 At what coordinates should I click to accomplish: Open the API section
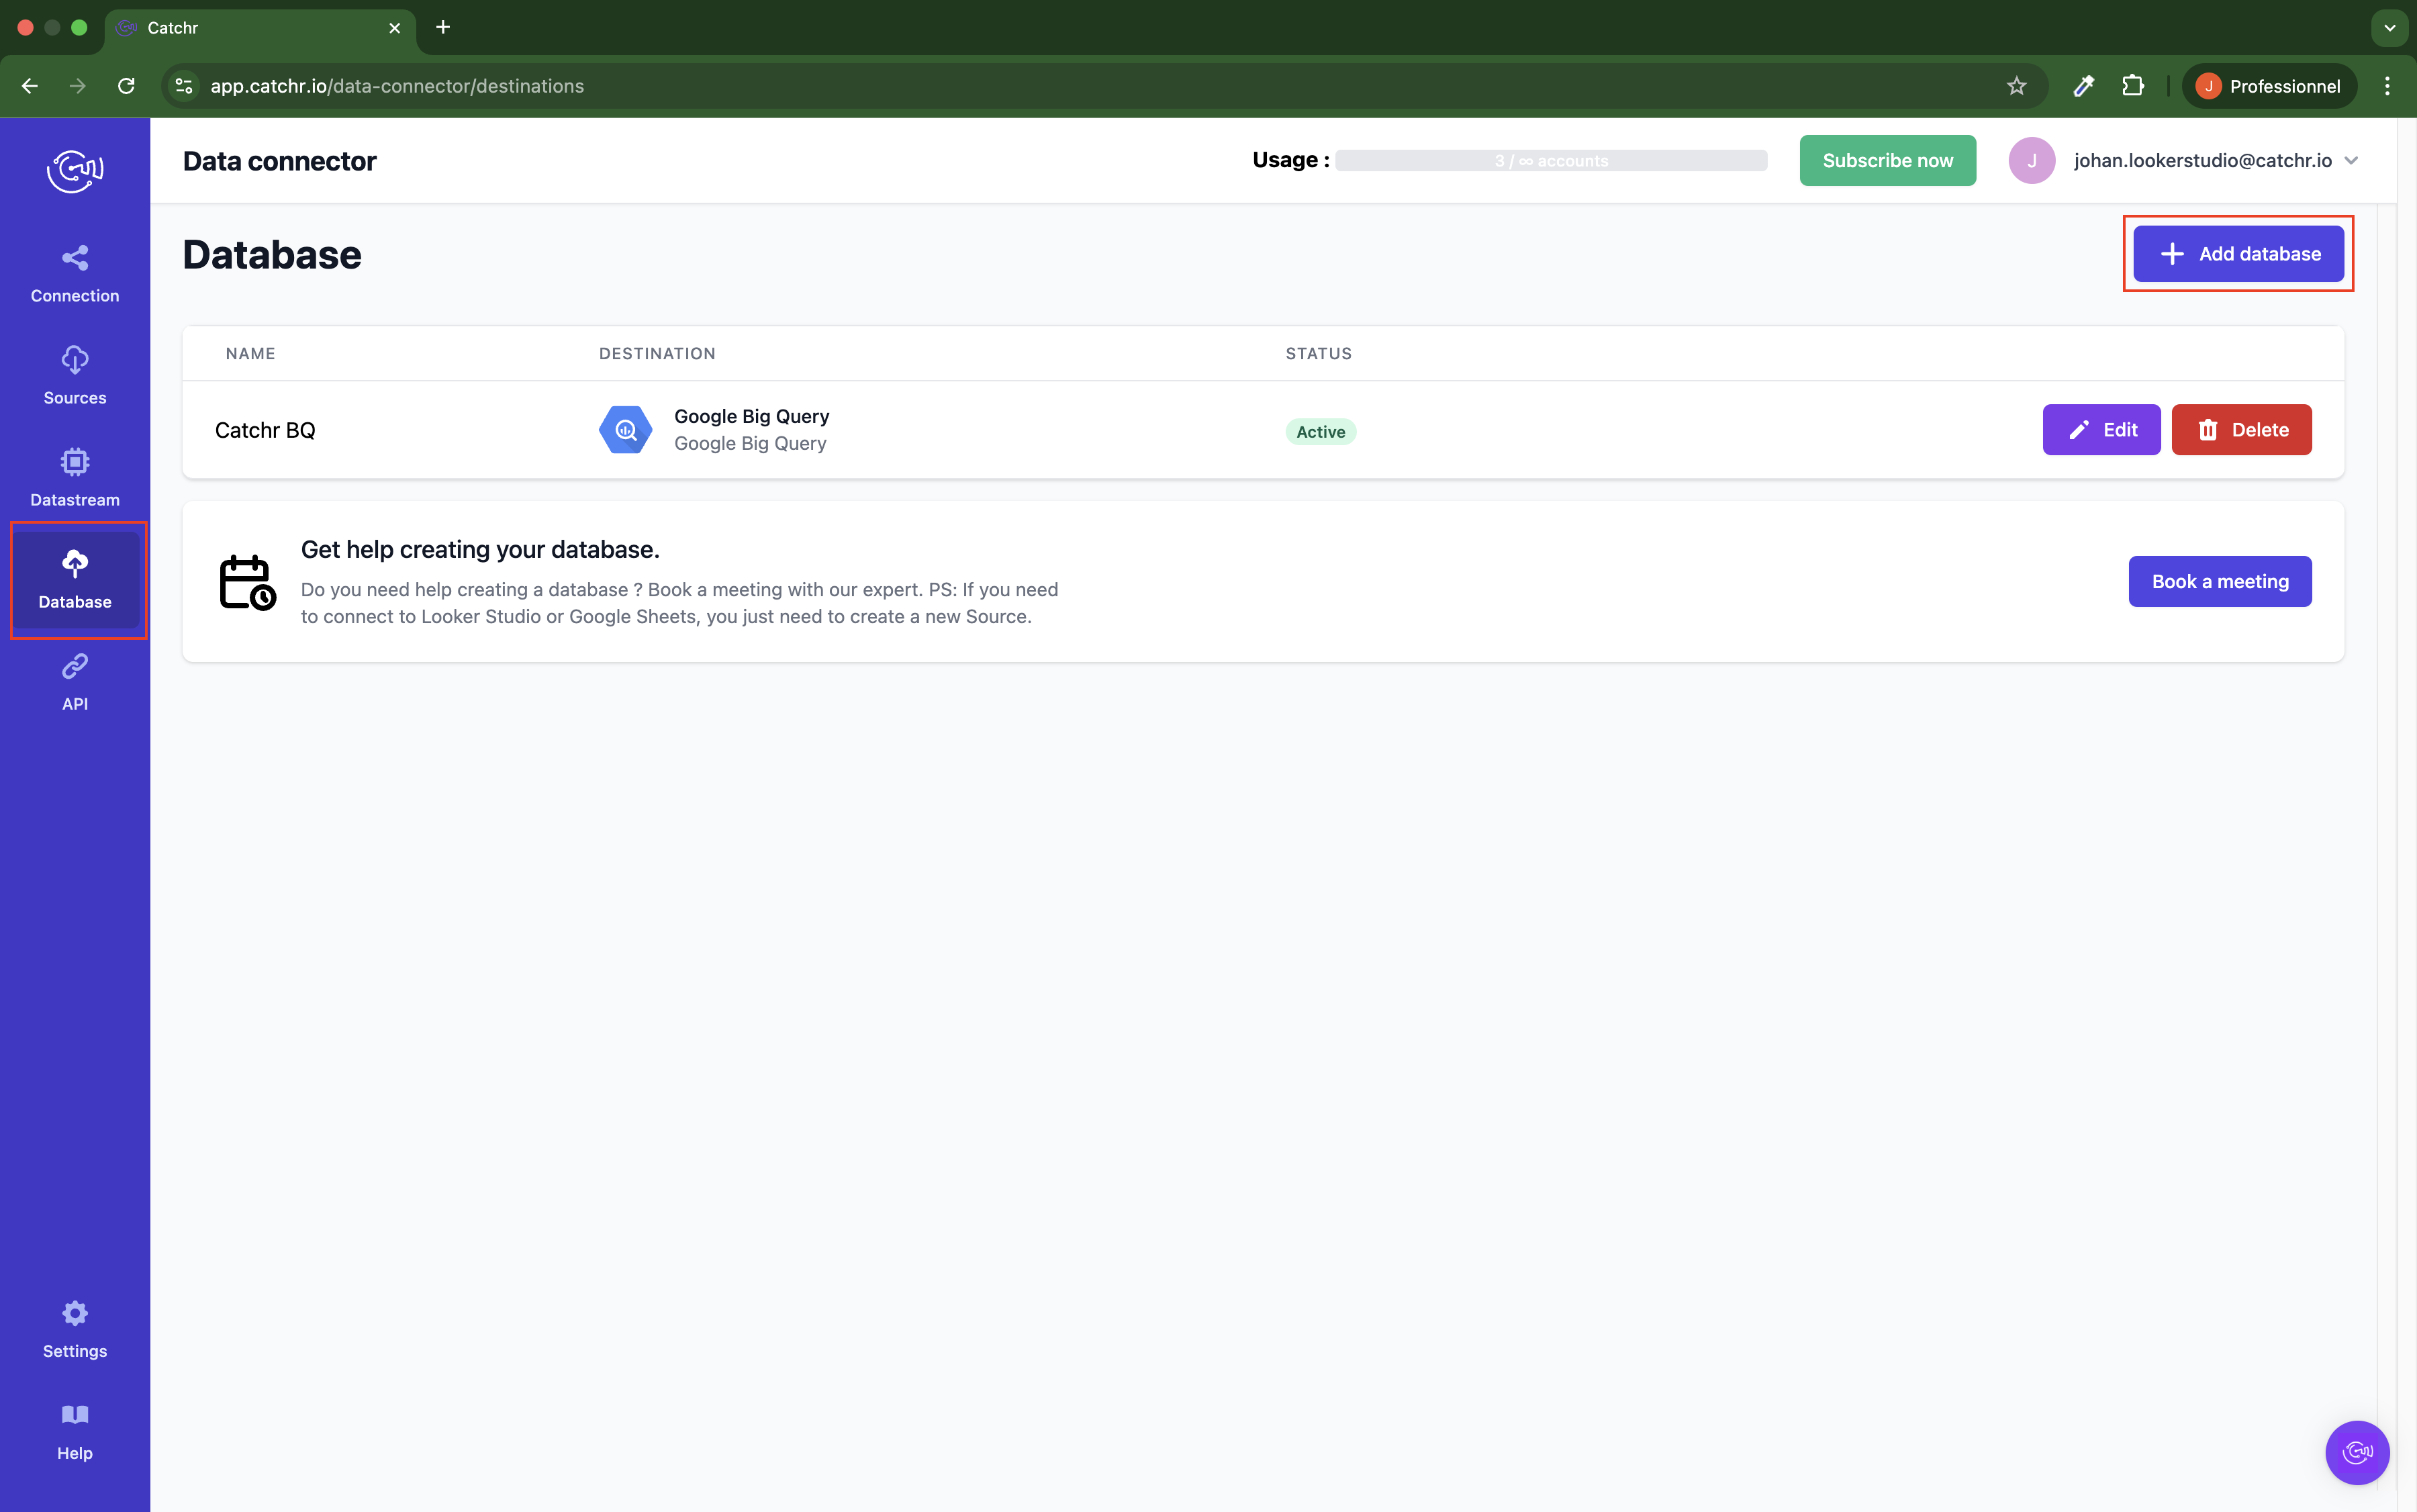tap(75, 682)
